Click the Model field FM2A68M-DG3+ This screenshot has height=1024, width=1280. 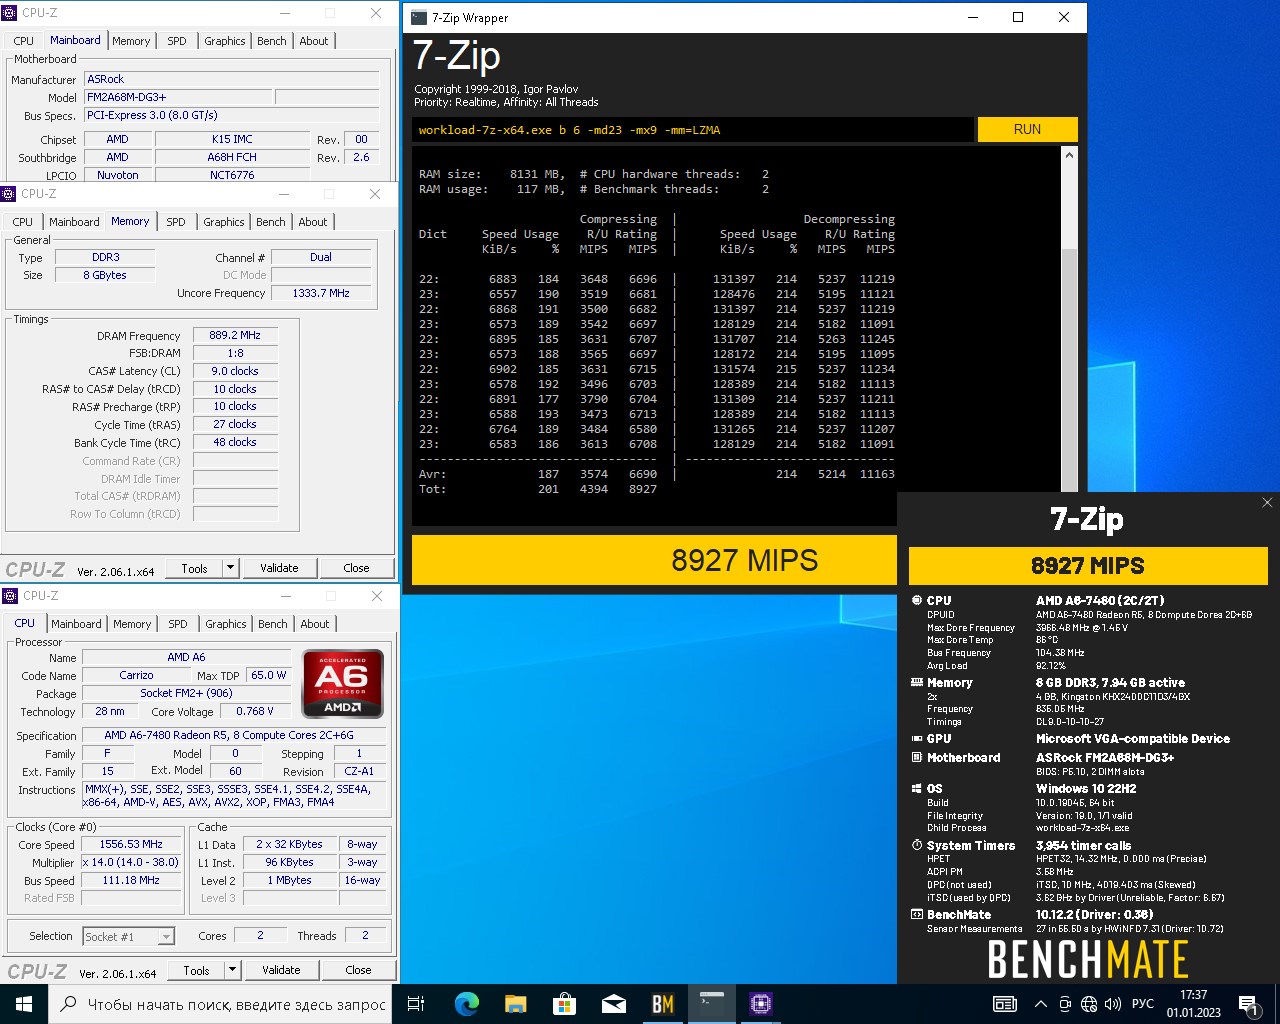[x=177, y=97]
